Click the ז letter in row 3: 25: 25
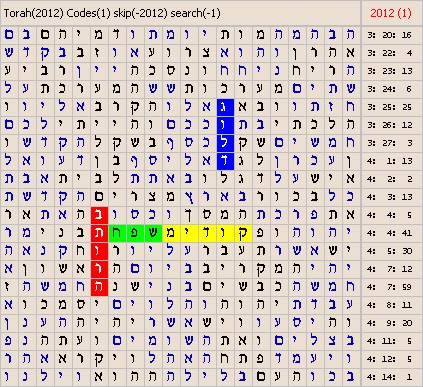Screen dimensions: 423x387 pyautogui.click(x=332, y=107)
